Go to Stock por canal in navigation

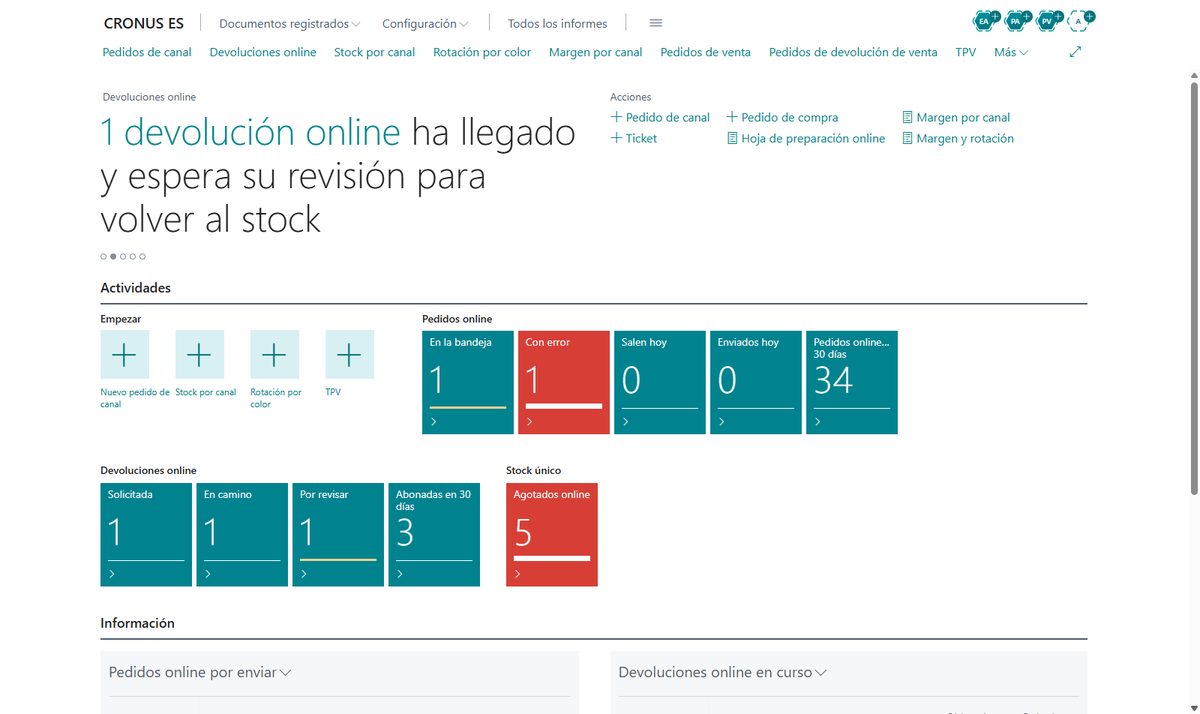click(x=374, y=52)
